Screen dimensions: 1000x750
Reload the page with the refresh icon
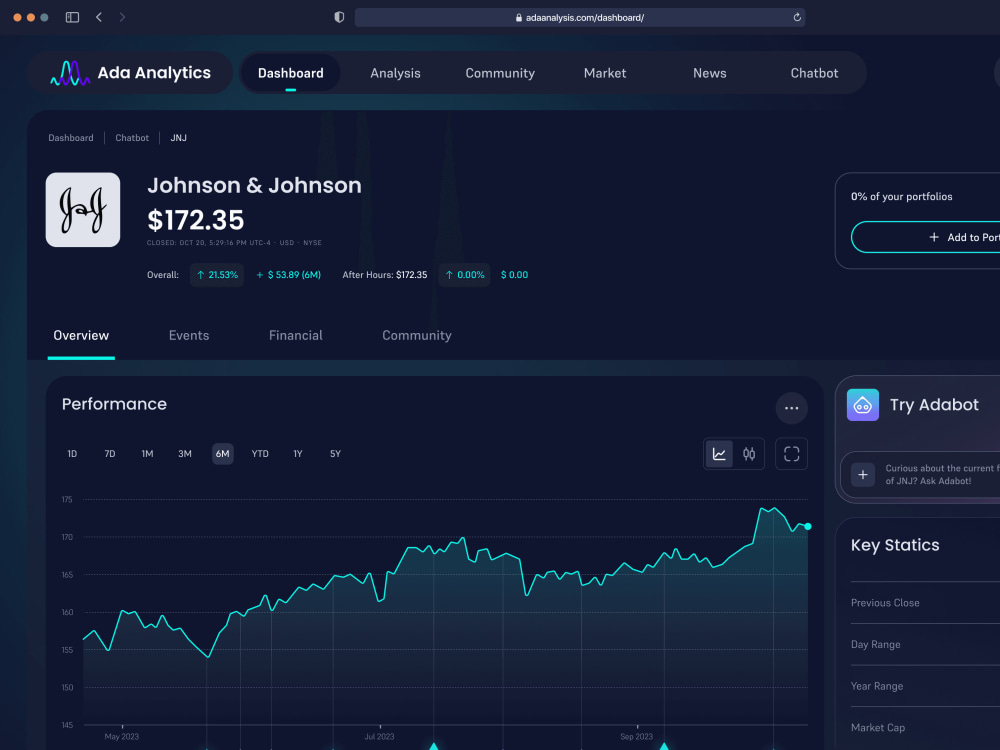(x=797, y=17)
